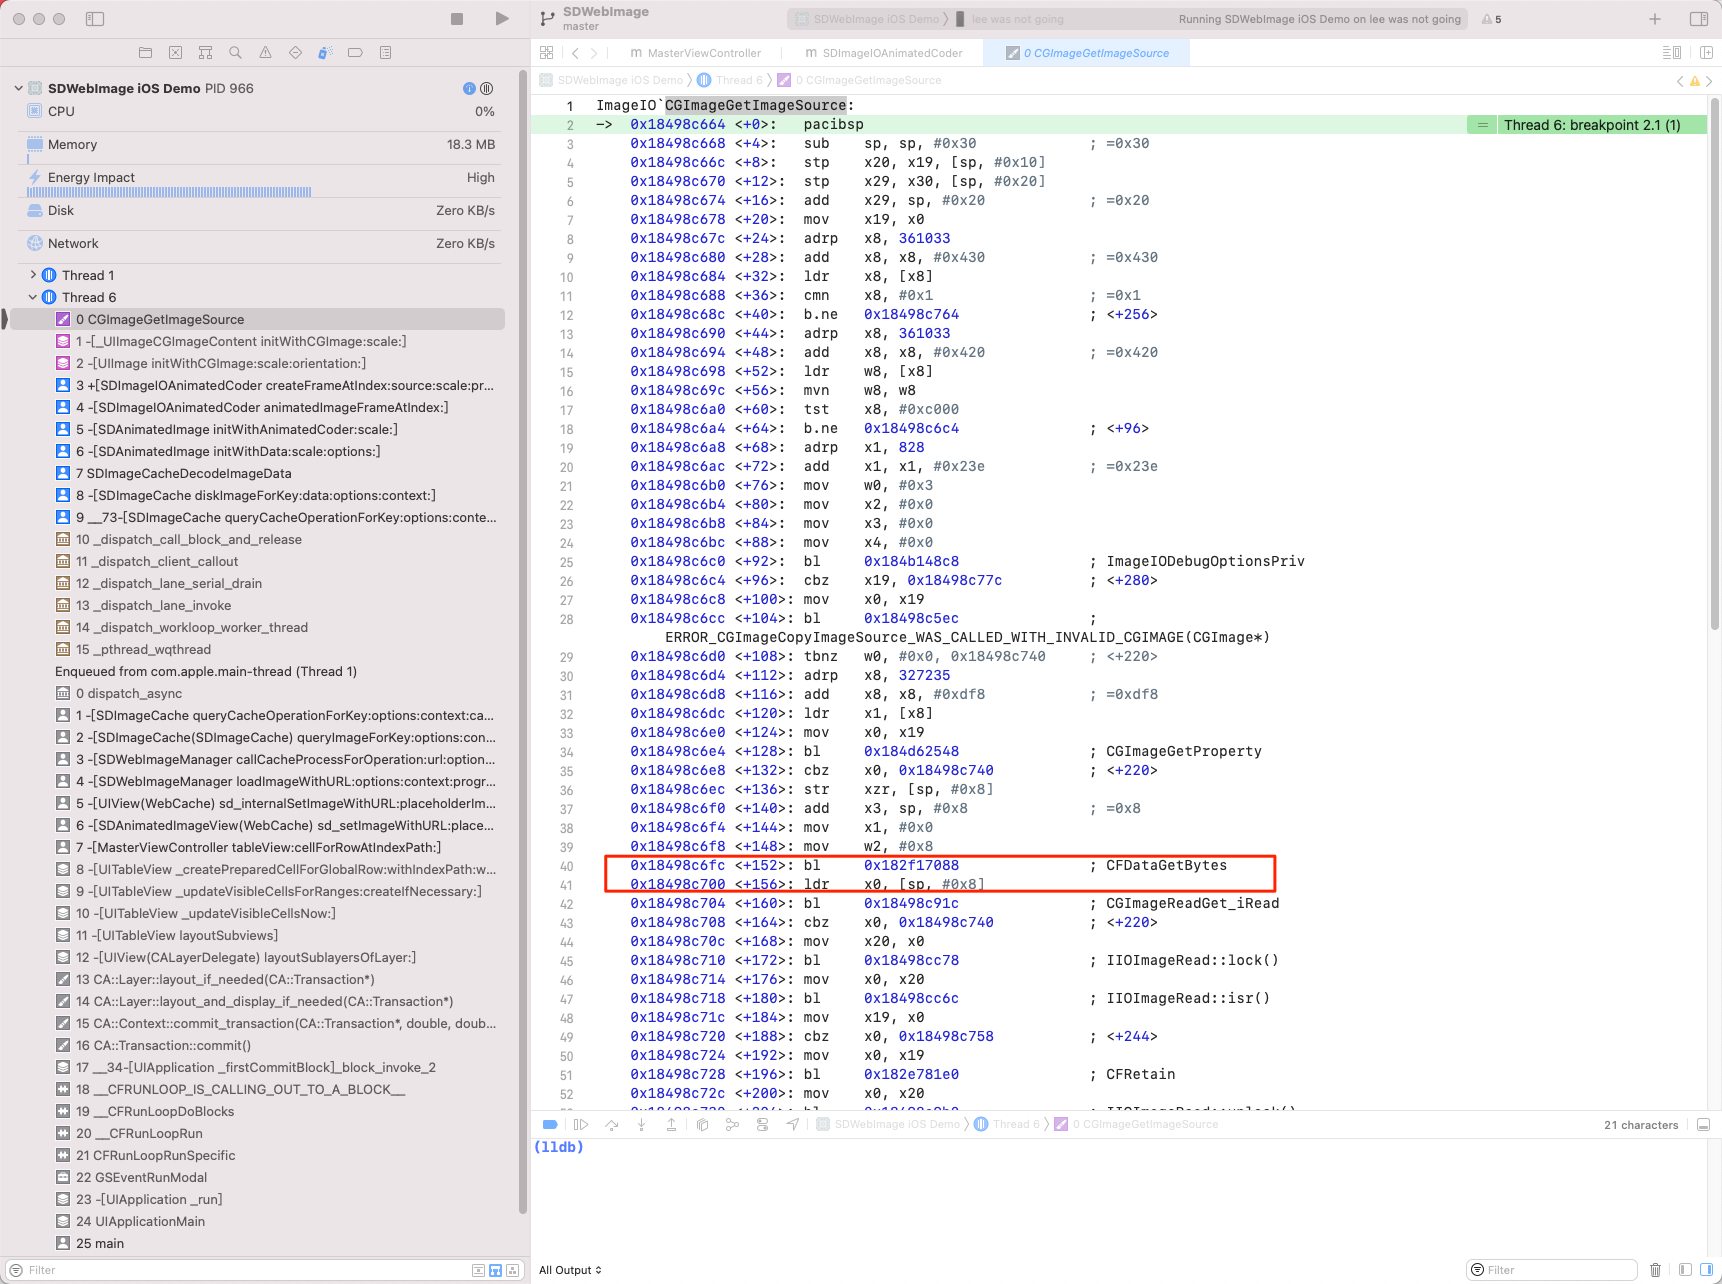
Task: Step over the current instruction
Action: tap(612, 1124)
